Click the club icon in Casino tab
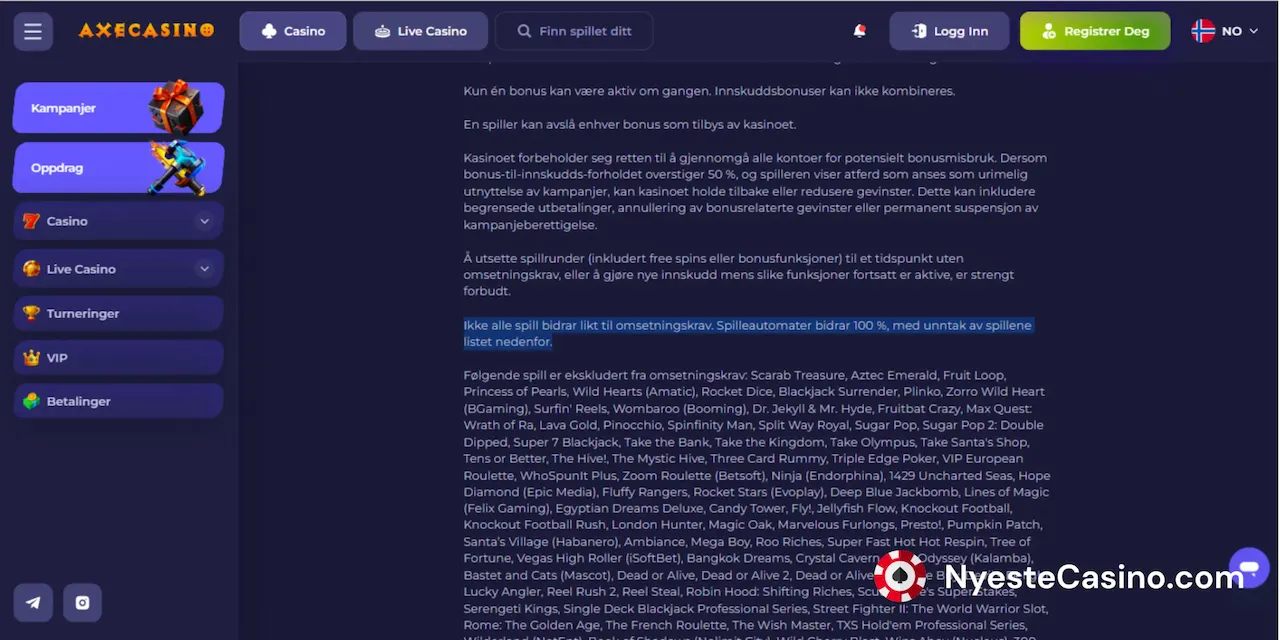 pos(269,31)
